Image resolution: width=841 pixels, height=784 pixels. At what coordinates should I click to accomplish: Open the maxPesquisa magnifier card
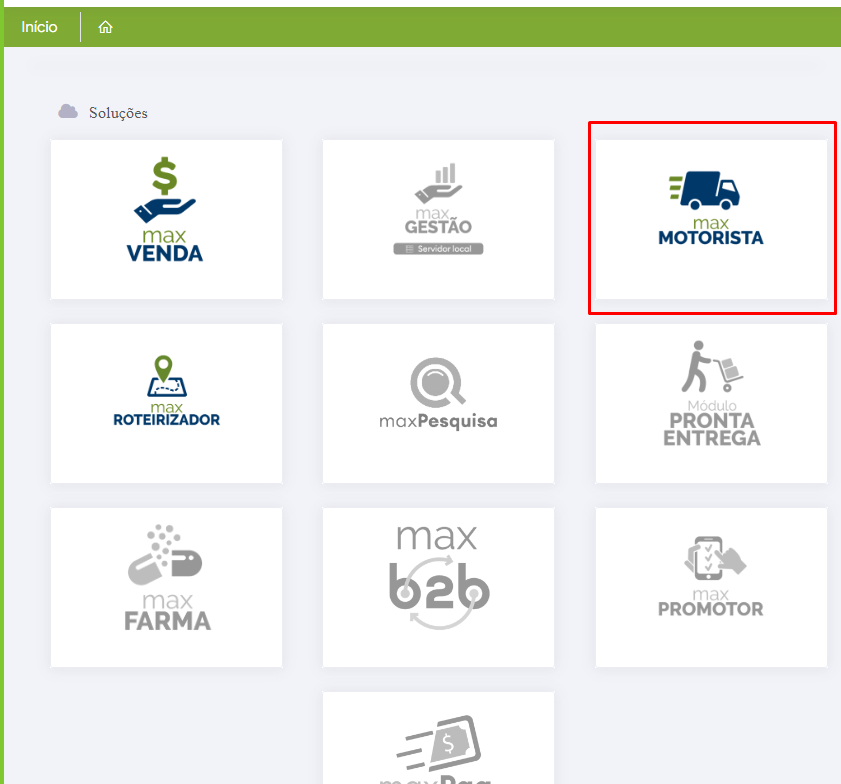point(438,403)
